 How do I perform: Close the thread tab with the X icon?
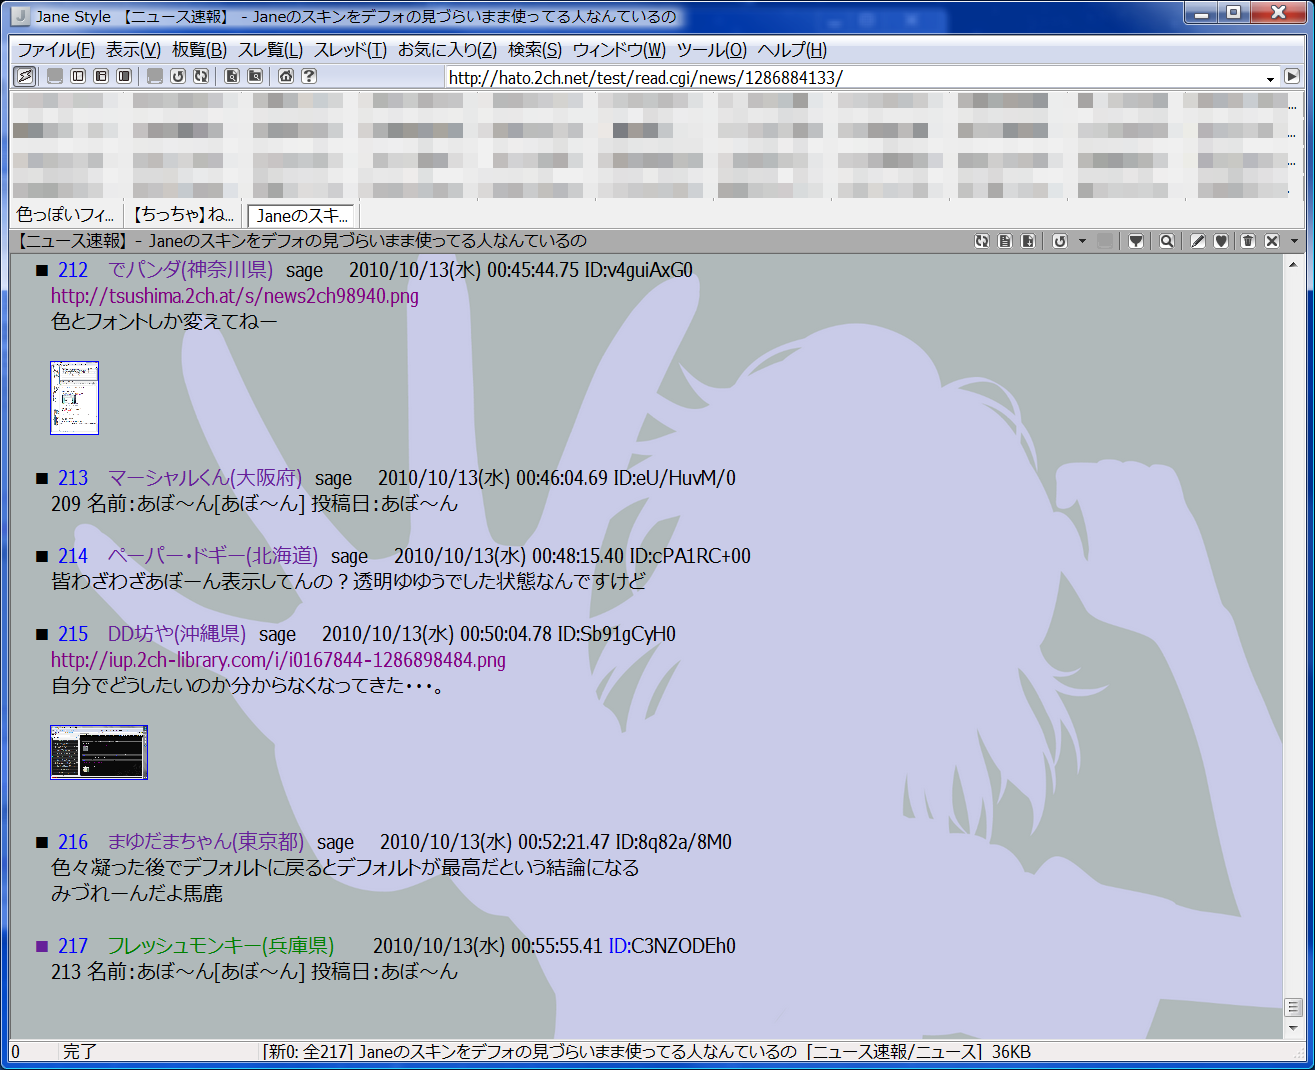click(x=1272, y=241)
